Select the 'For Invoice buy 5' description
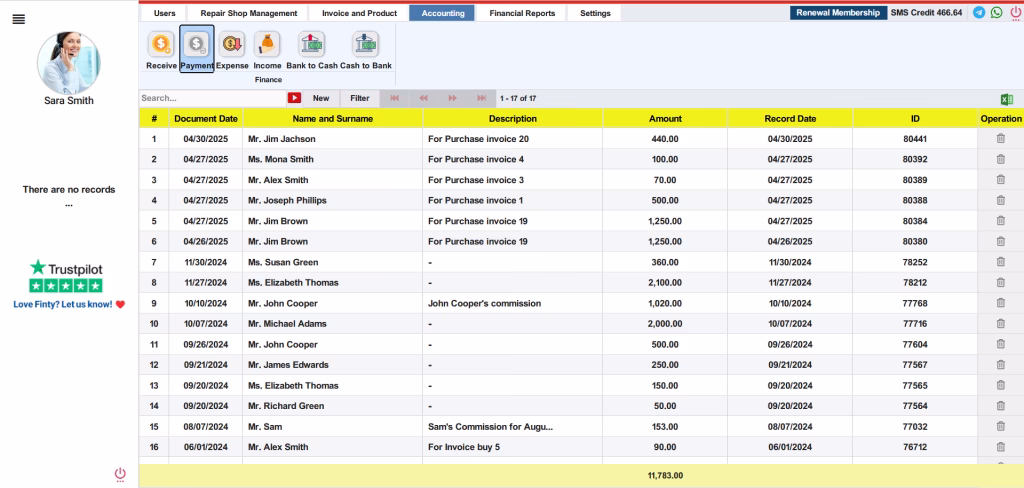The height and width of the screenshot is (488, 1024). 513,447
